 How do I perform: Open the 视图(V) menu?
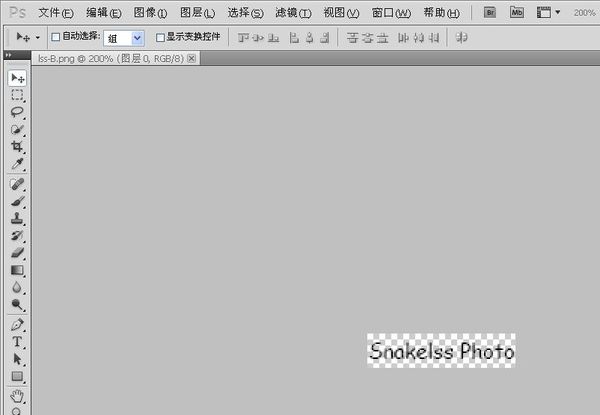pos(341,13)
